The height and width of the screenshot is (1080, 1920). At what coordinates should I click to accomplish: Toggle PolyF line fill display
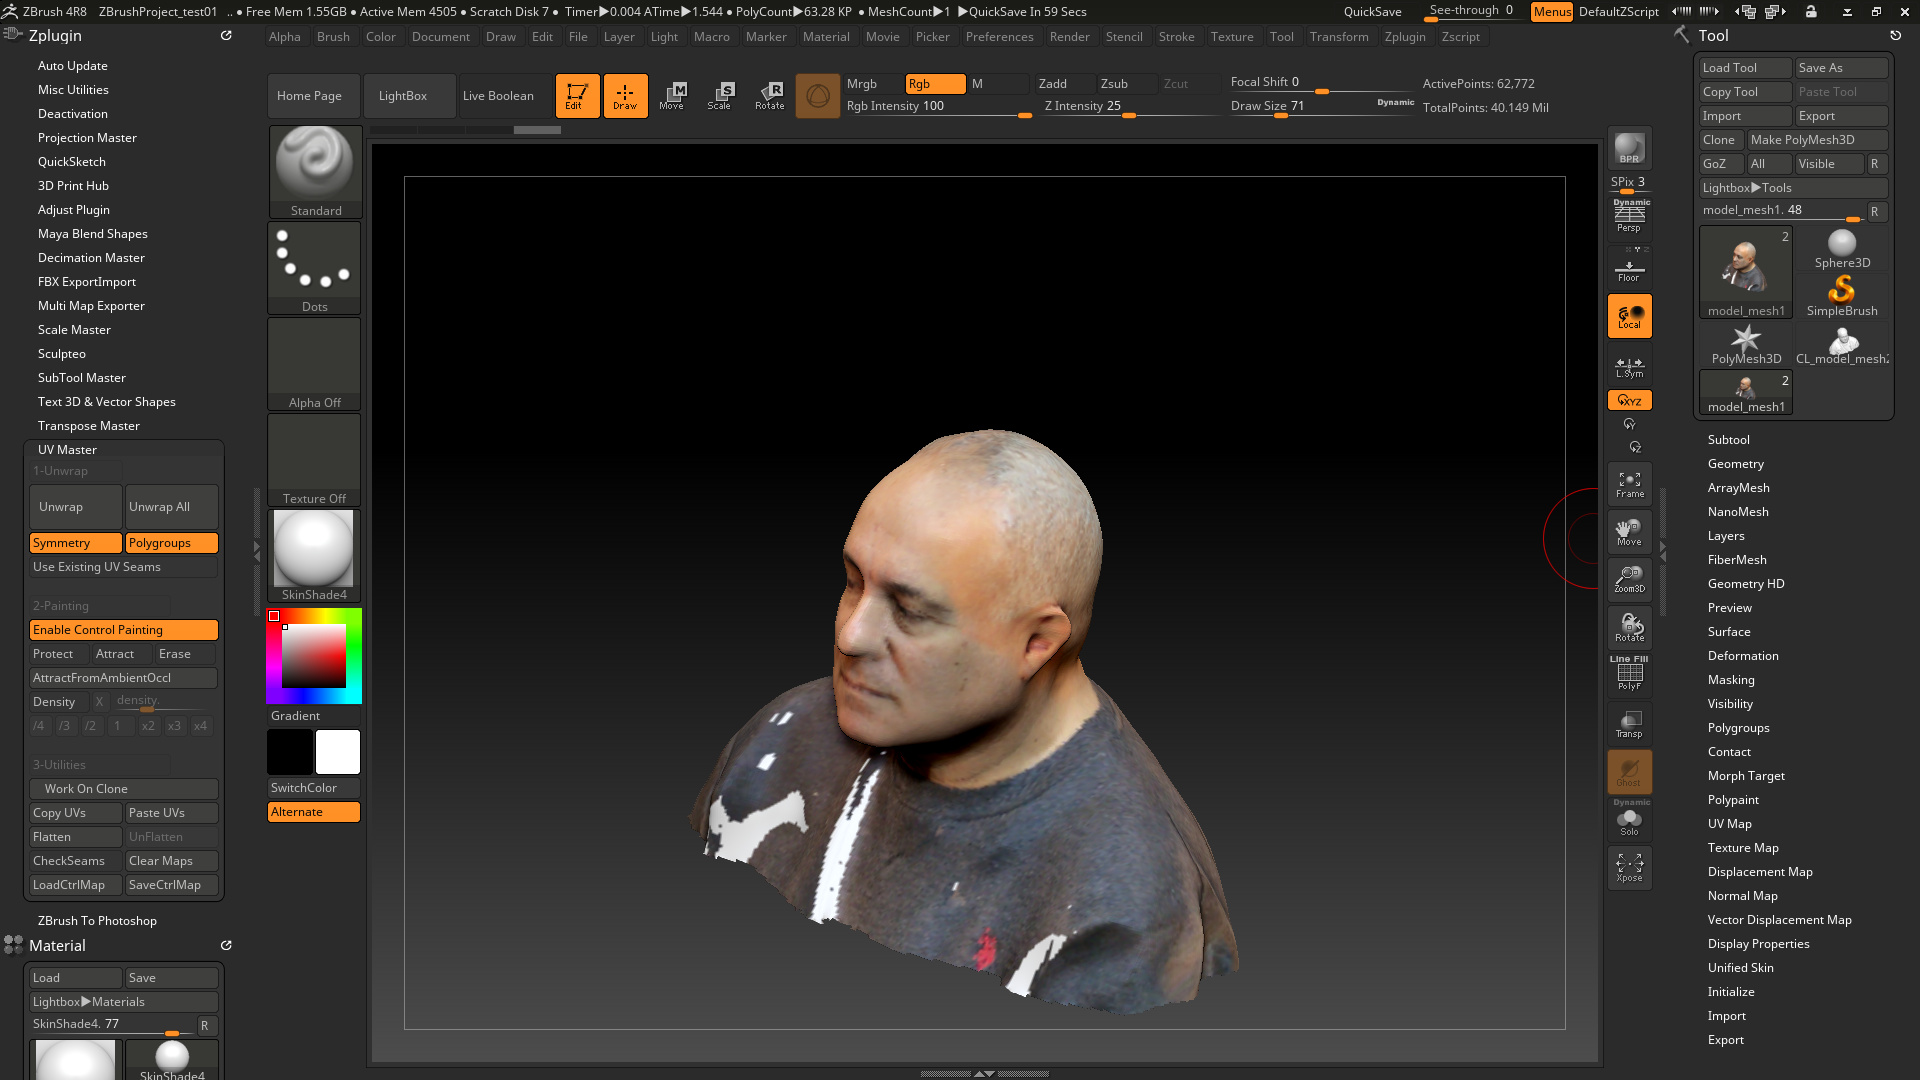point(1629,675)
